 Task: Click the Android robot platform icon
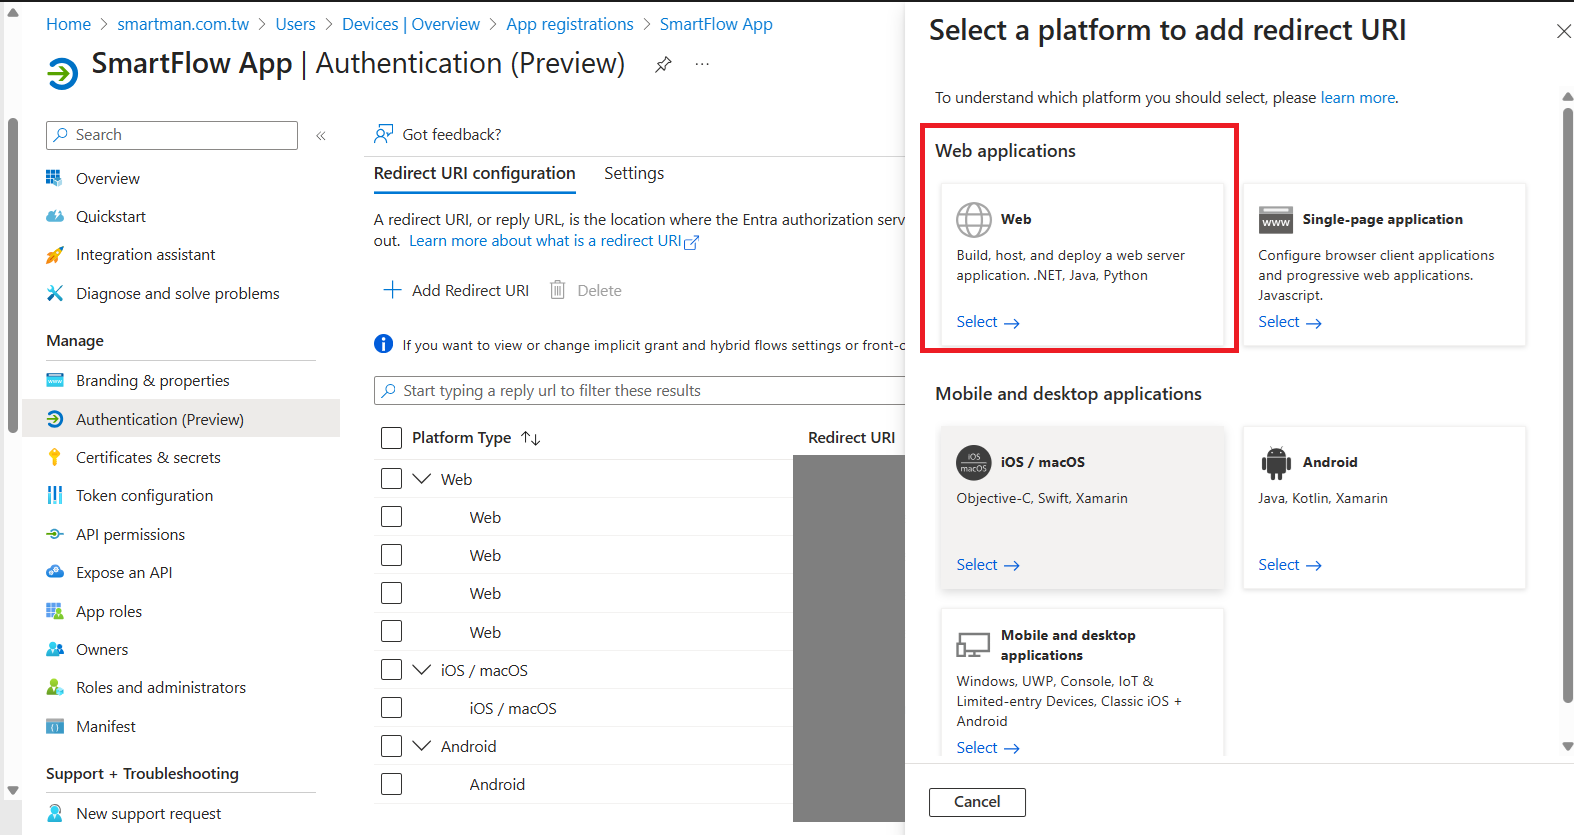(x=1276, y=462)
